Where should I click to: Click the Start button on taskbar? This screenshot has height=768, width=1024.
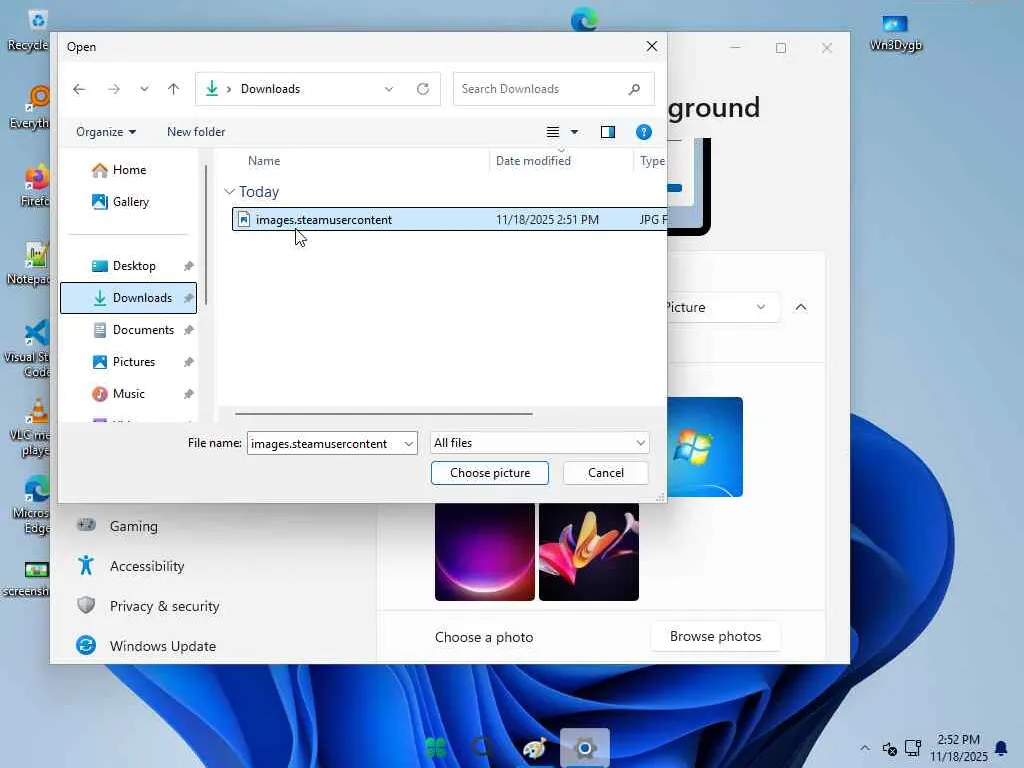tap(435, 747)
